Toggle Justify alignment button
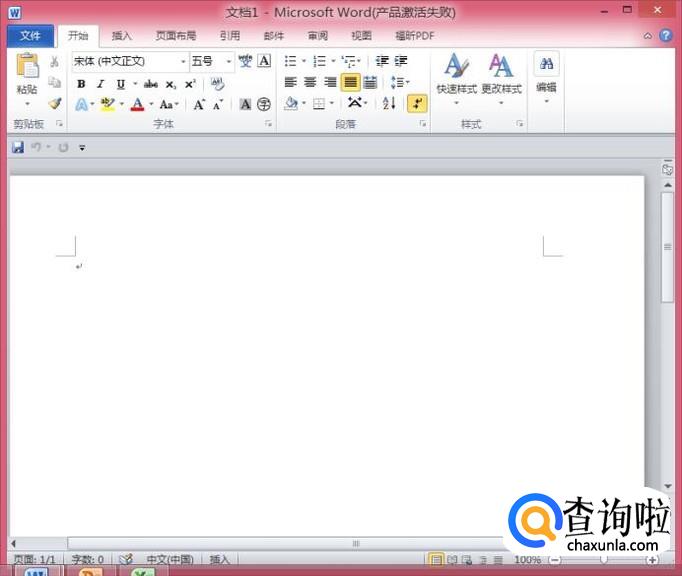Screen dimensions: 682x576 (350, 82)
